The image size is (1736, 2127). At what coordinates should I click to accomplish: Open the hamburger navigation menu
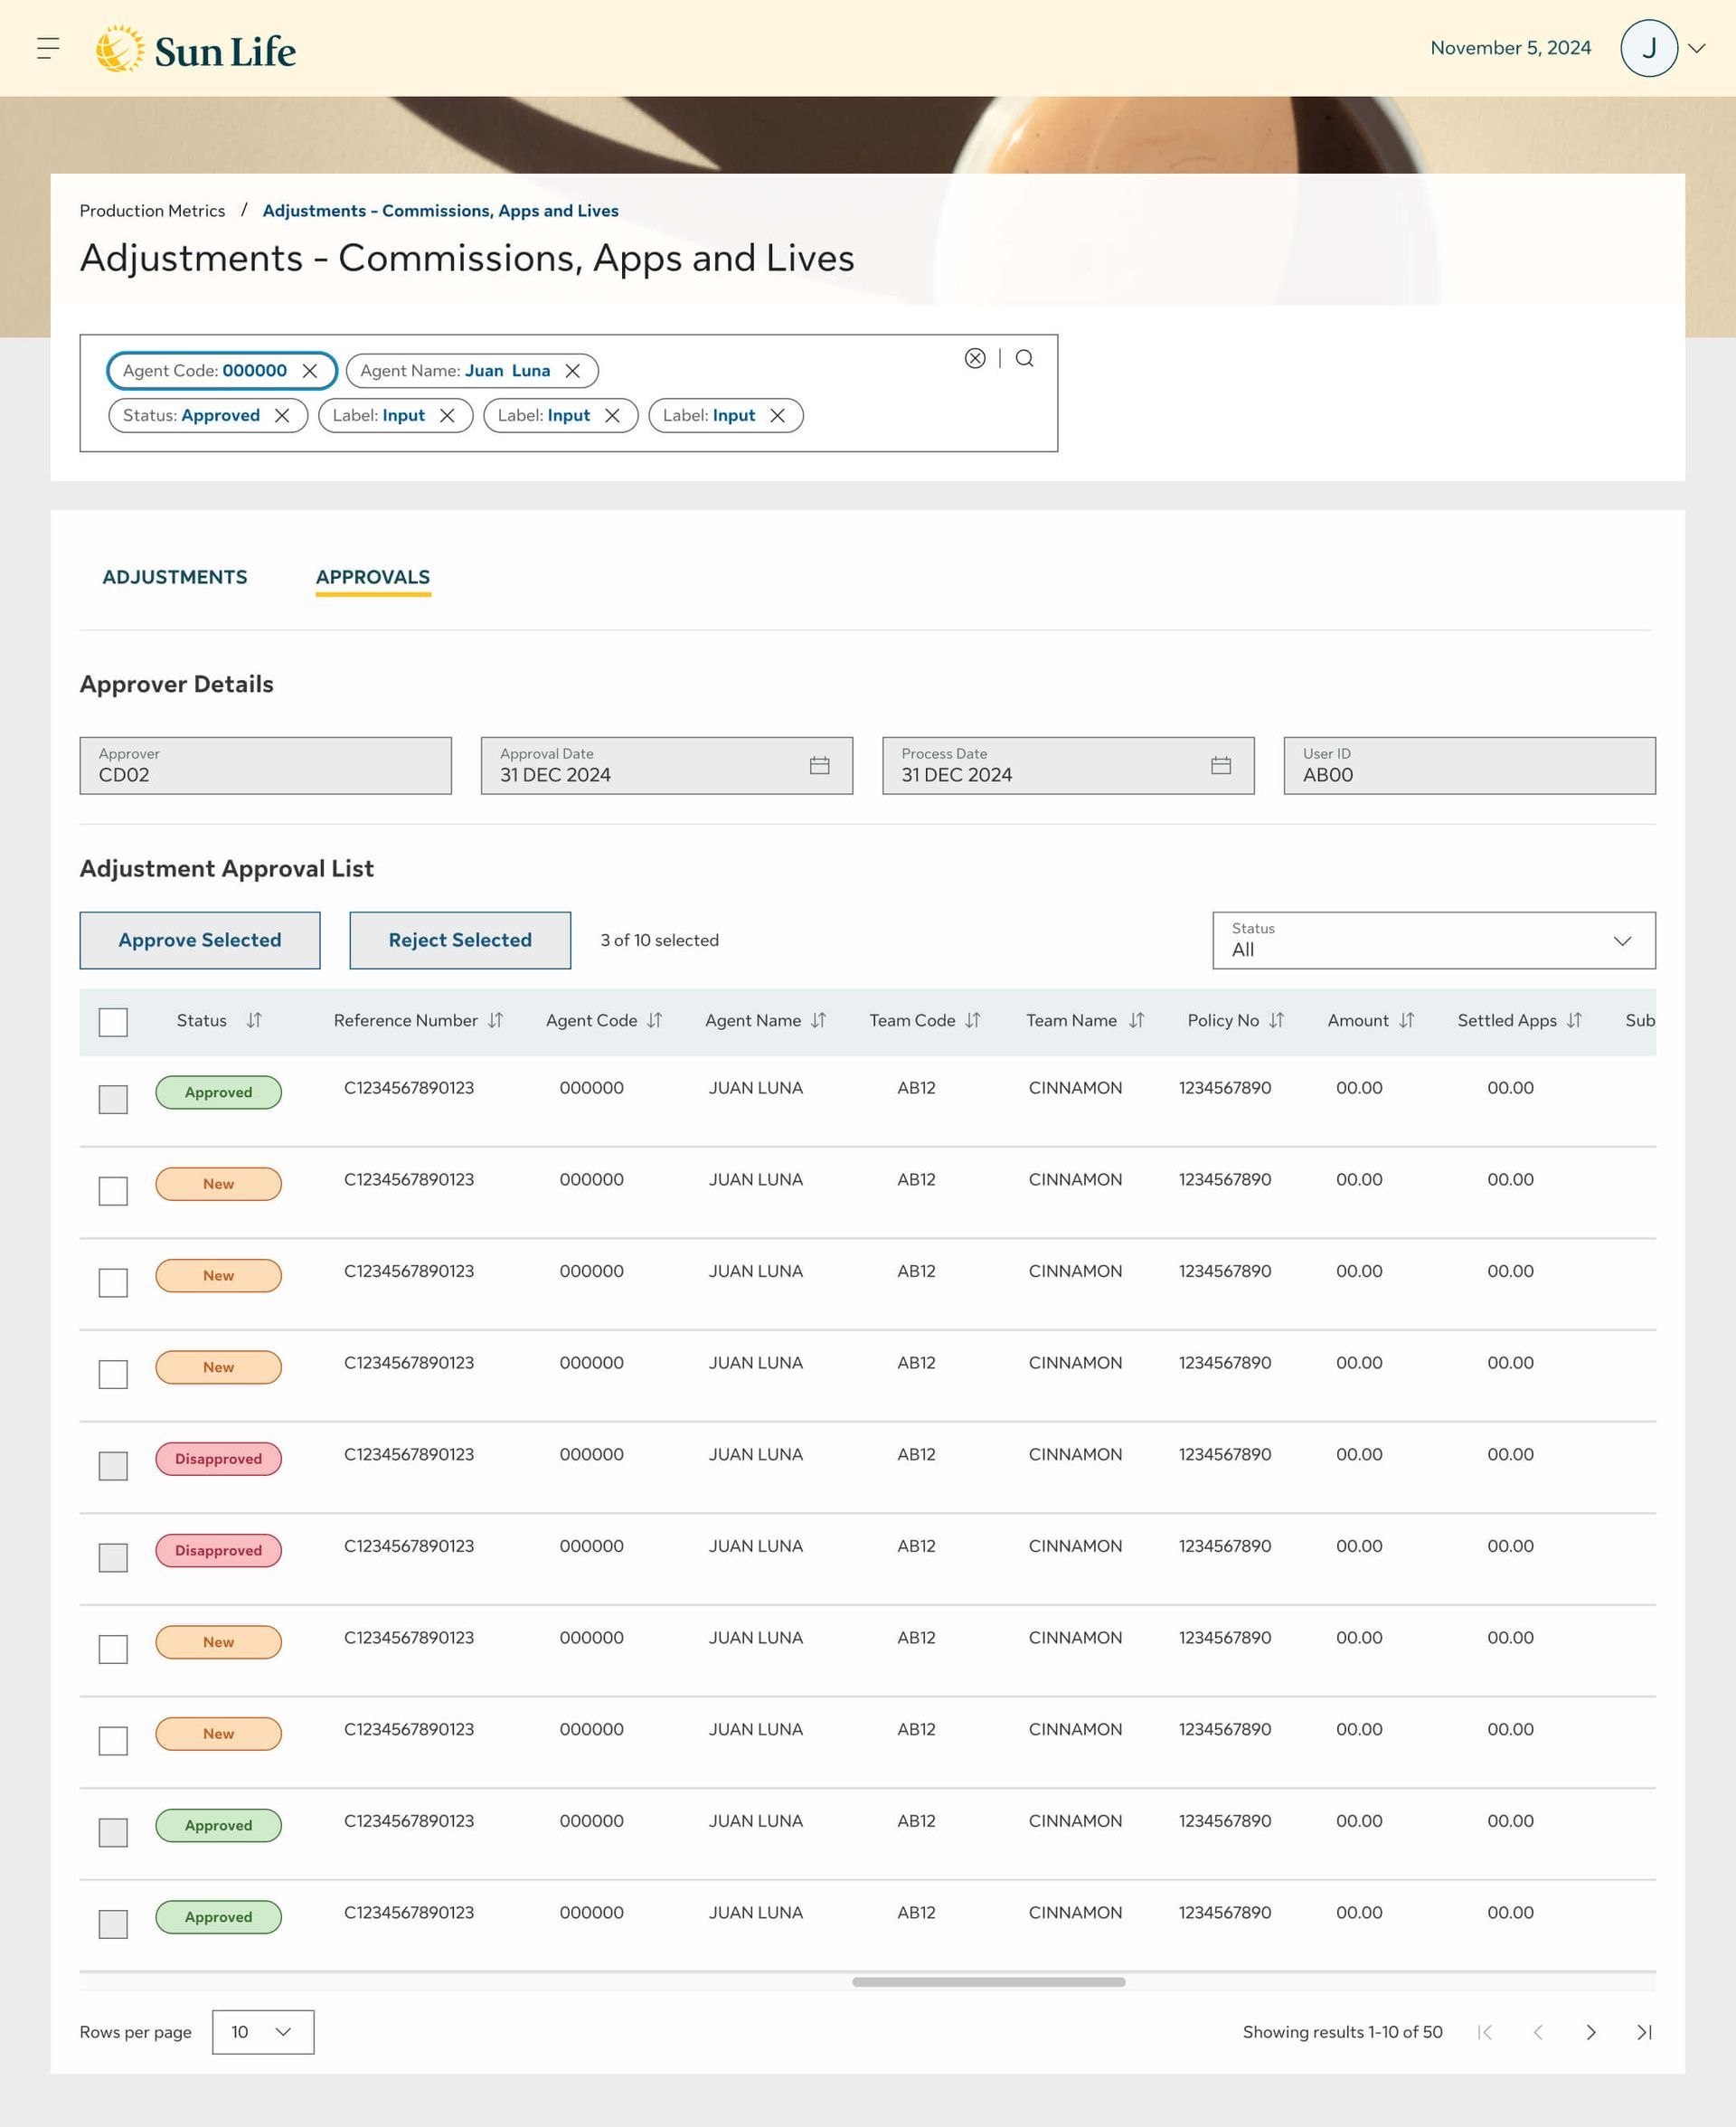pos(48,48)
